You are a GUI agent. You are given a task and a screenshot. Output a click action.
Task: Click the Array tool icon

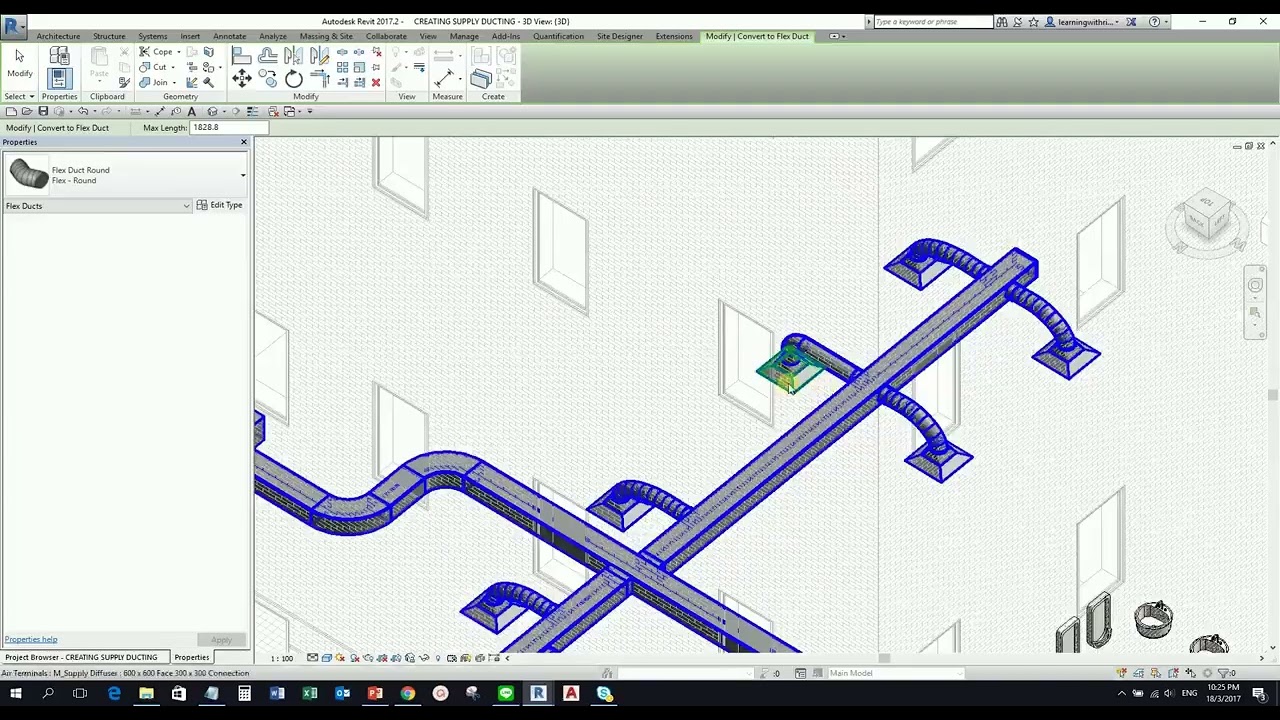pyautogui.click(x=343, y=68)
